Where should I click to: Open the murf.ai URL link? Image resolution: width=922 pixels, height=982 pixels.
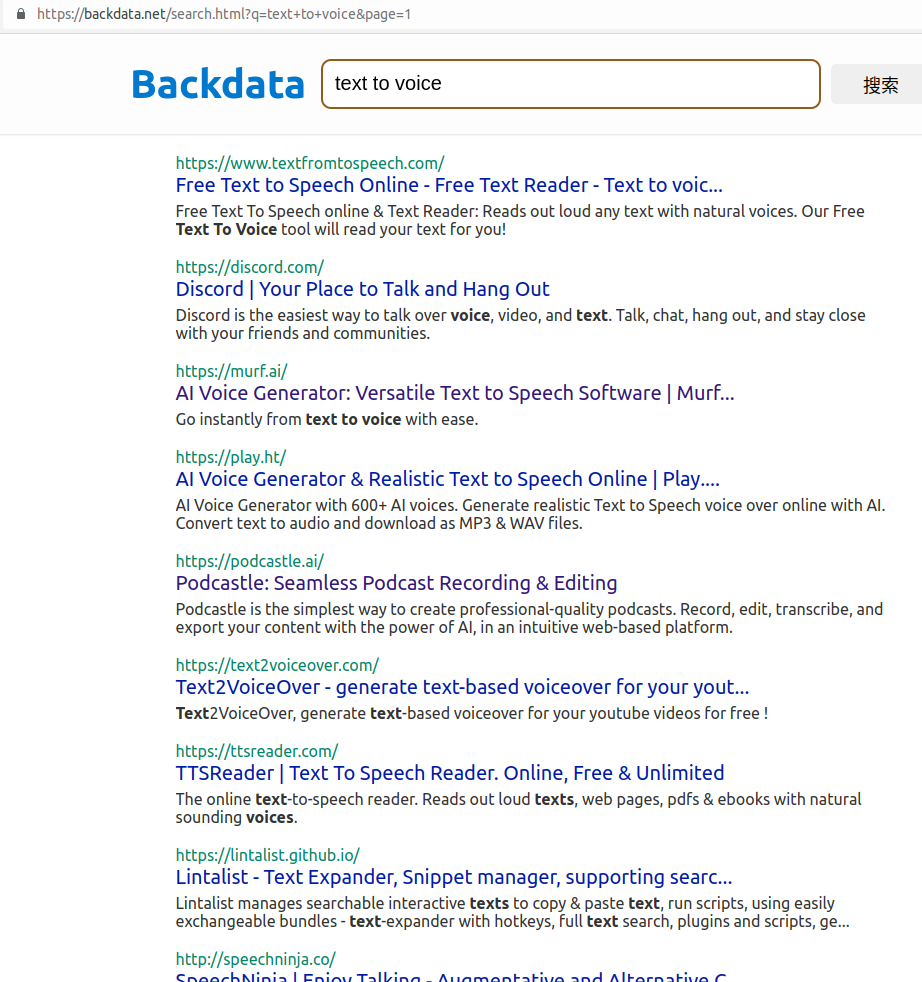232,371
